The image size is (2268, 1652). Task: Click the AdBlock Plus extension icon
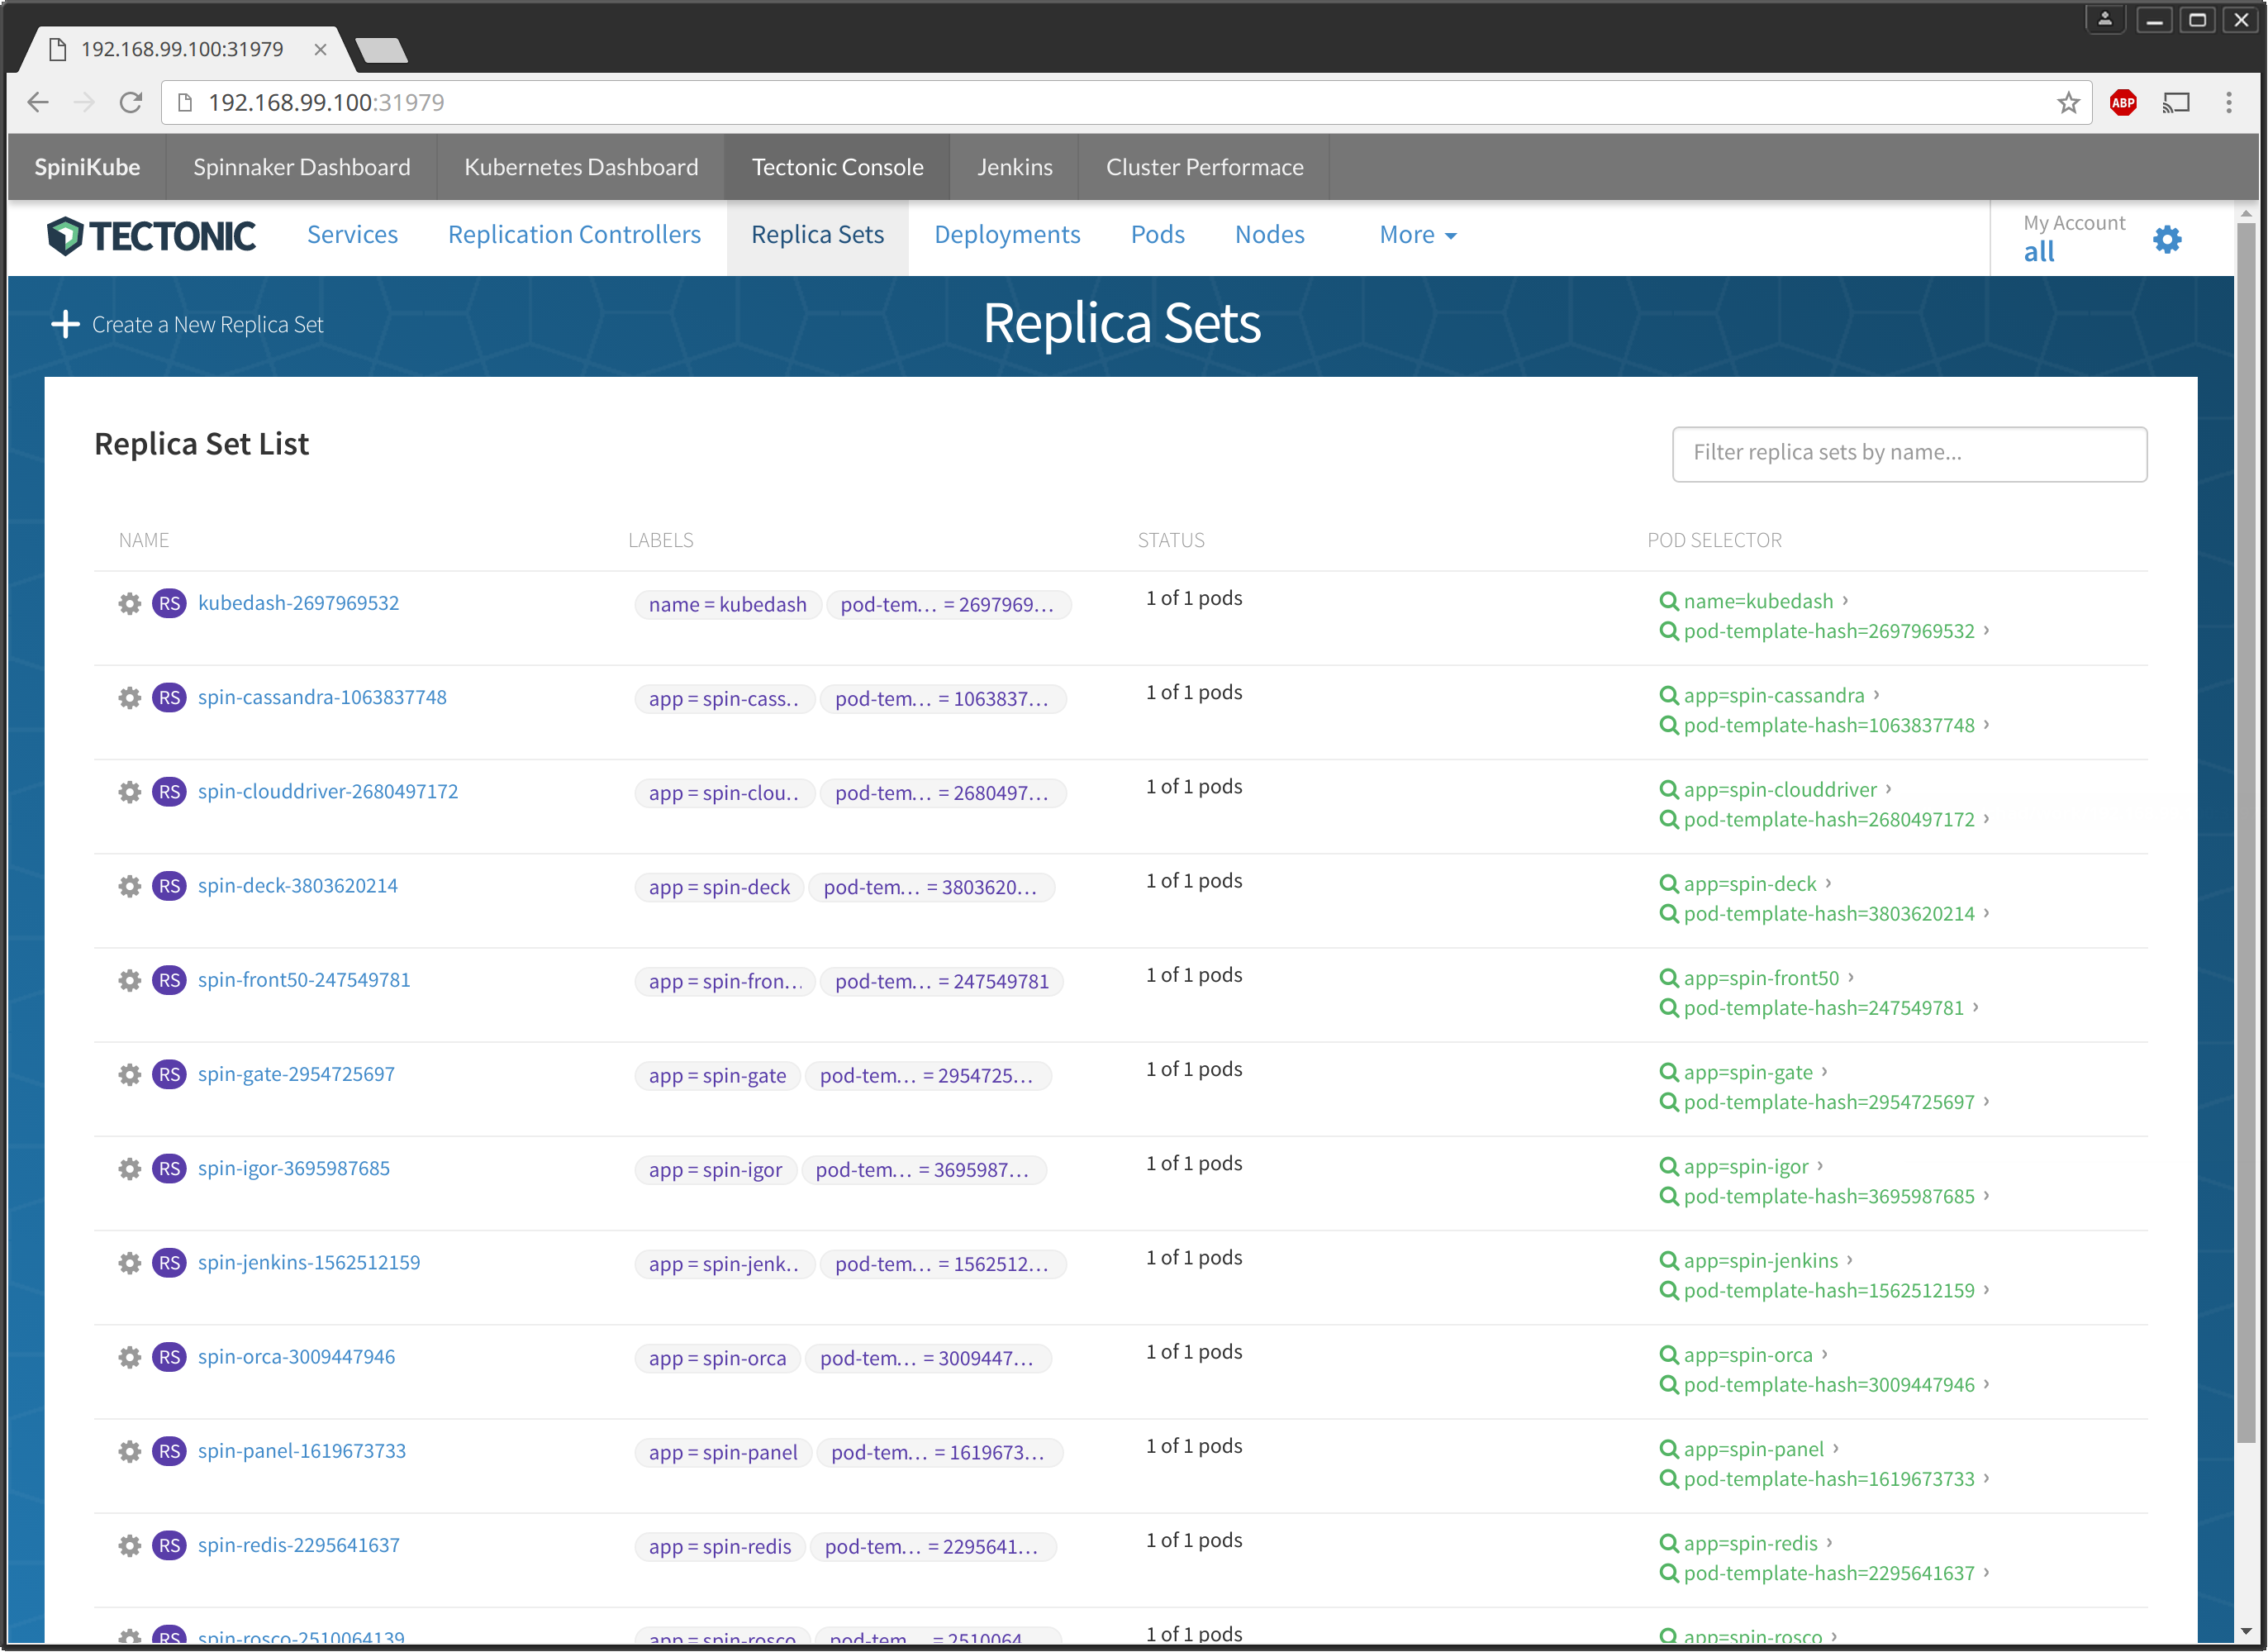click(2122, 102)
